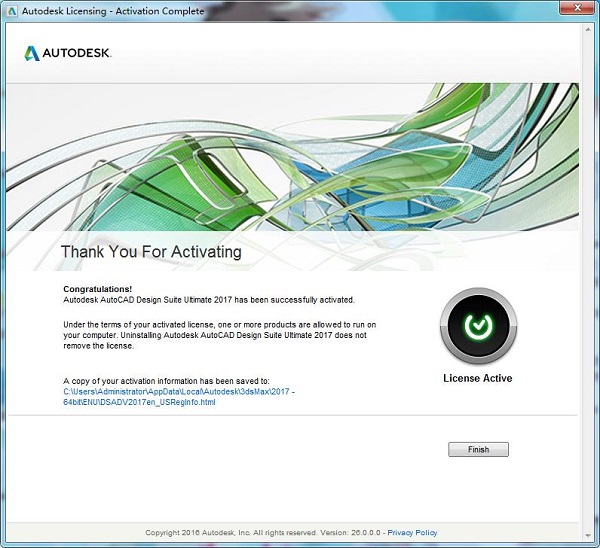Click 'A copy of your activation information' text

click(165, 382)
